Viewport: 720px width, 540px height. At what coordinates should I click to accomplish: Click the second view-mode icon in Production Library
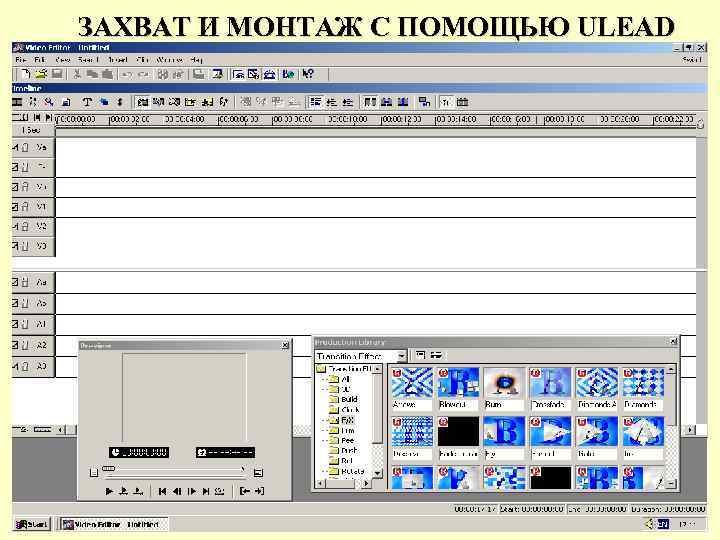point(436,355)
